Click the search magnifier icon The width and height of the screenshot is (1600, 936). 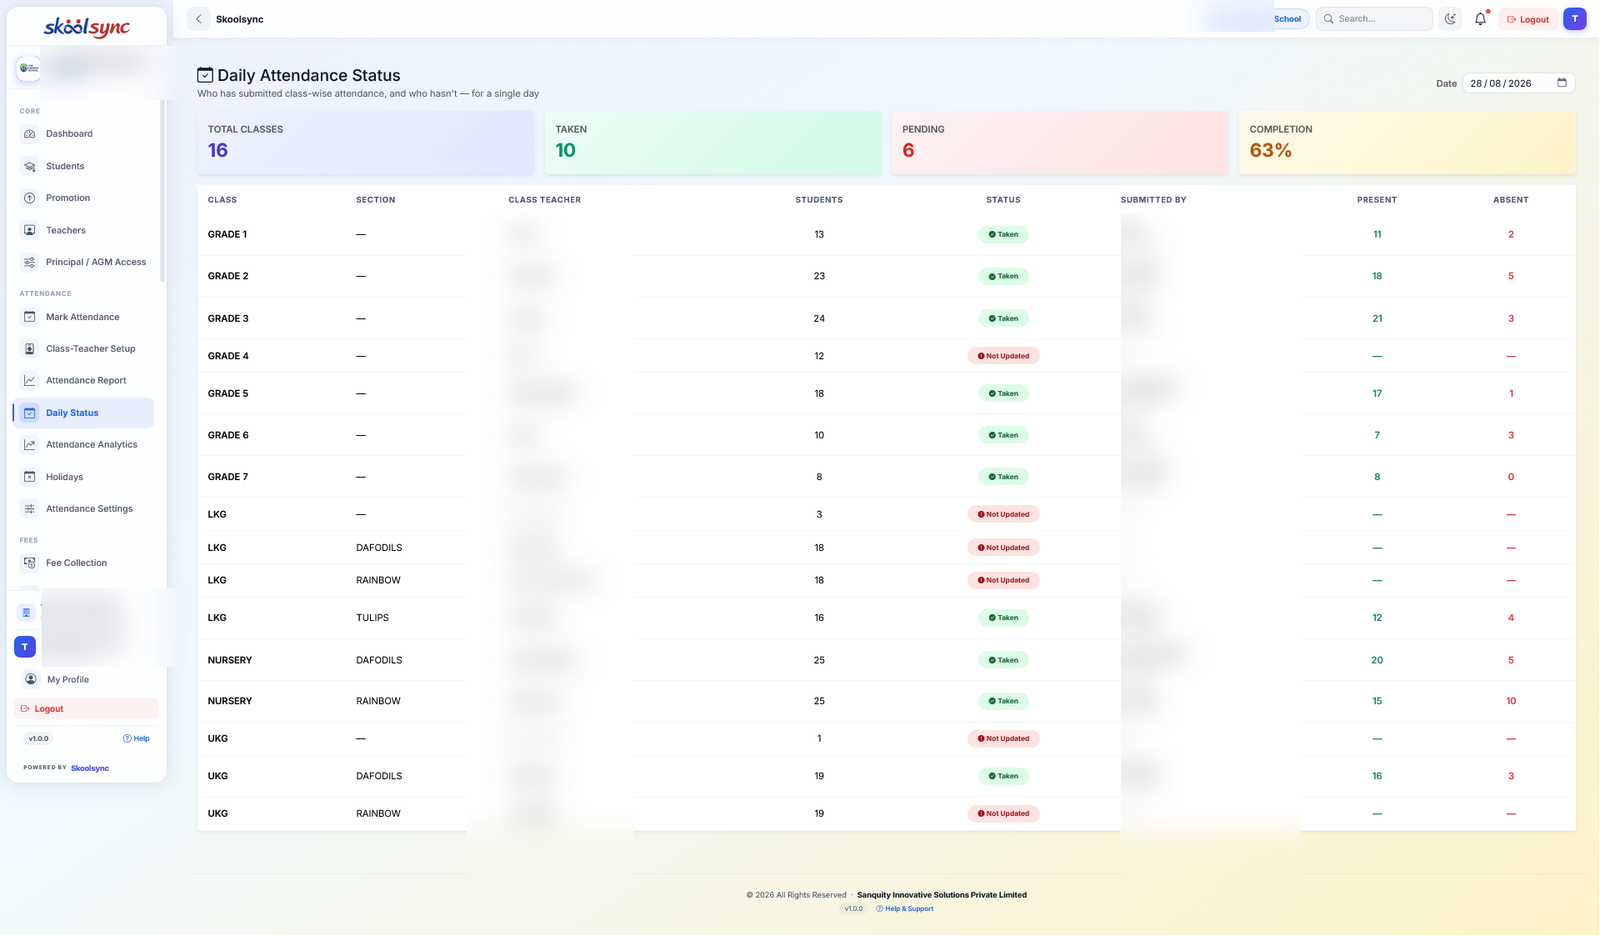point(1329,19)
